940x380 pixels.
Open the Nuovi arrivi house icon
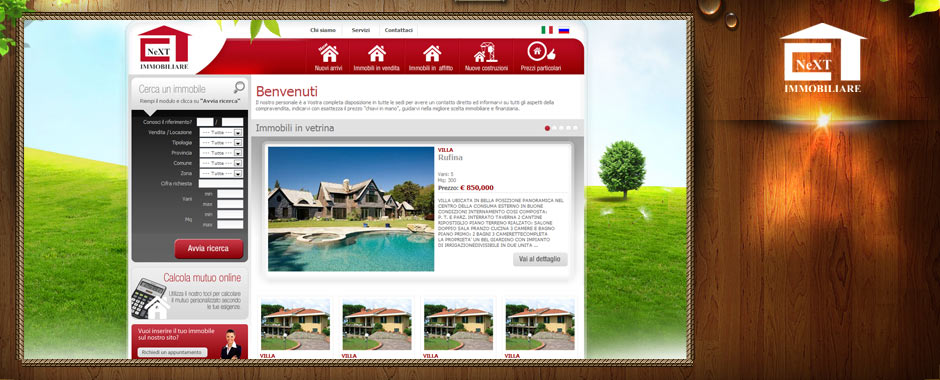tap(329, 53)
